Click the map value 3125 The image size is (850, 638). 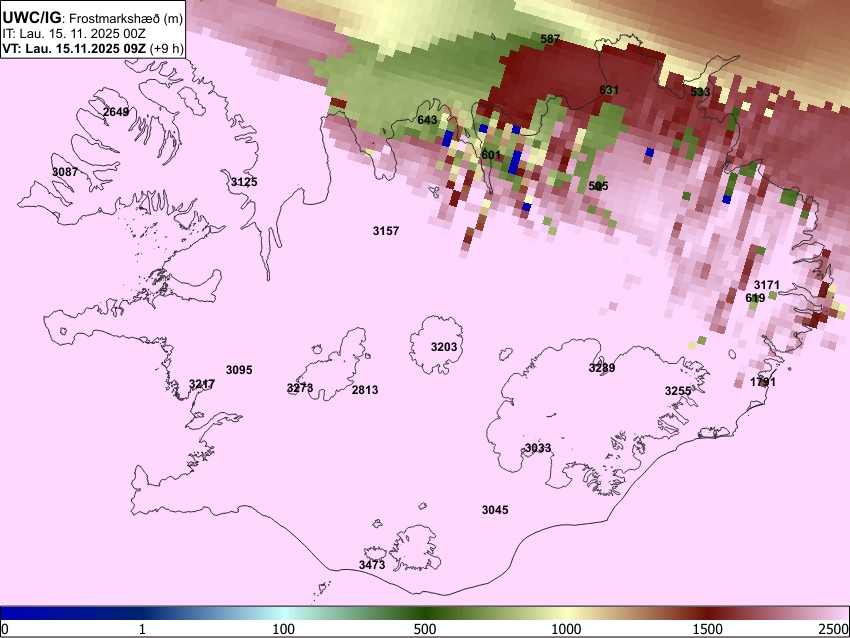pos(244,182)
